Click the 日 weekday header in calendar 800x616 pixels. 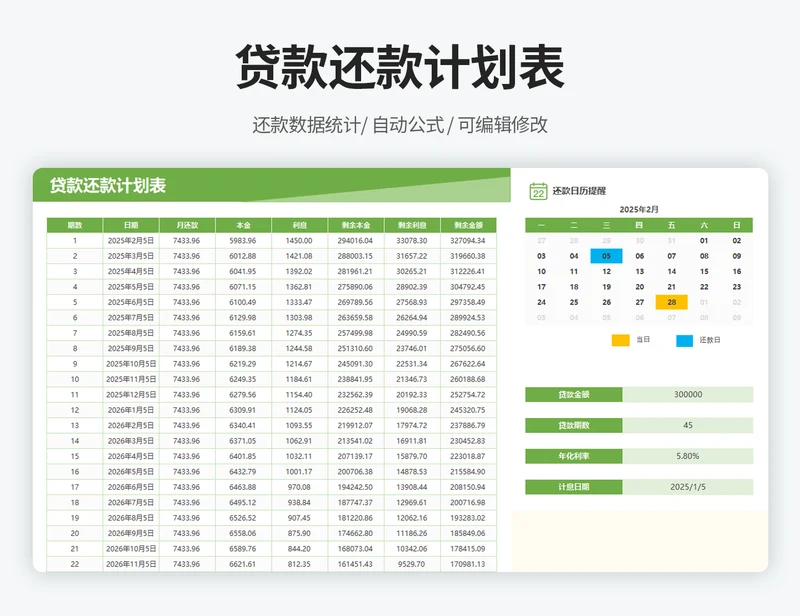[737, 225]
